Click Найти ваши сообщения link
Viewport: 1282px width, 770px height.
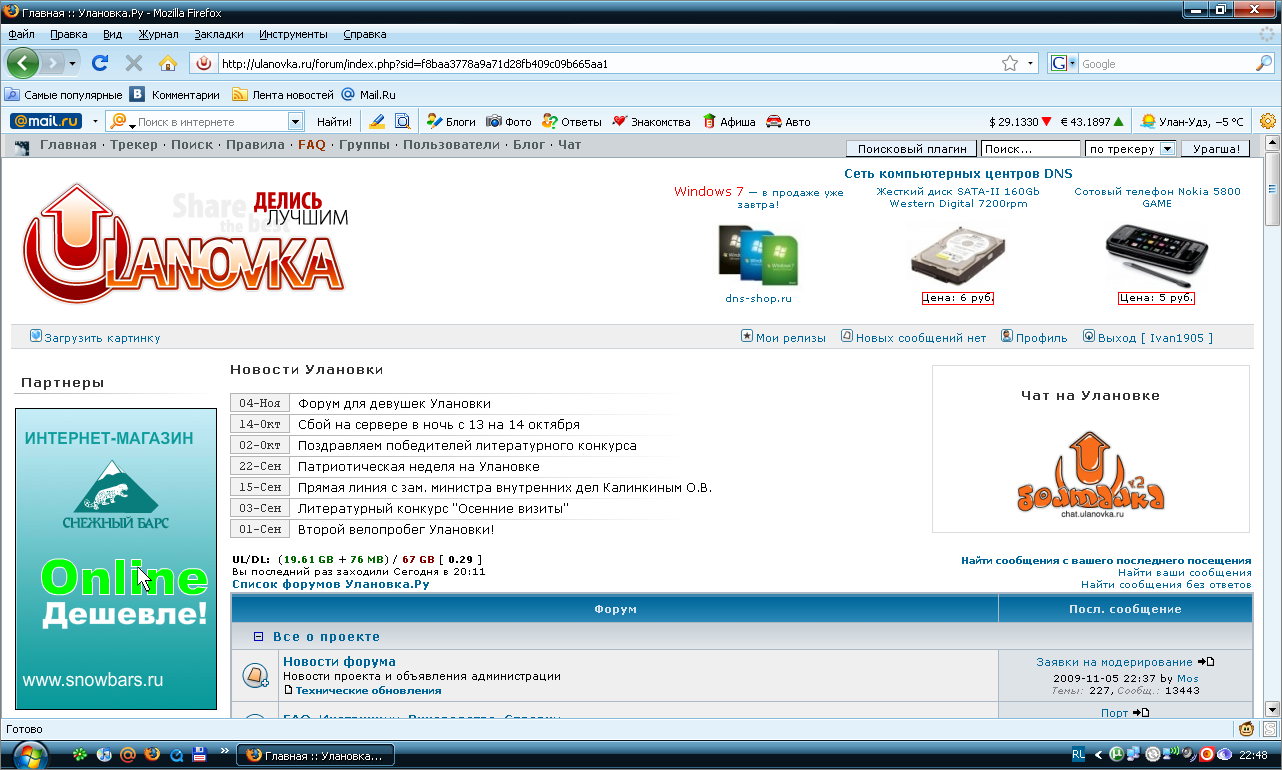[1185, 572]
